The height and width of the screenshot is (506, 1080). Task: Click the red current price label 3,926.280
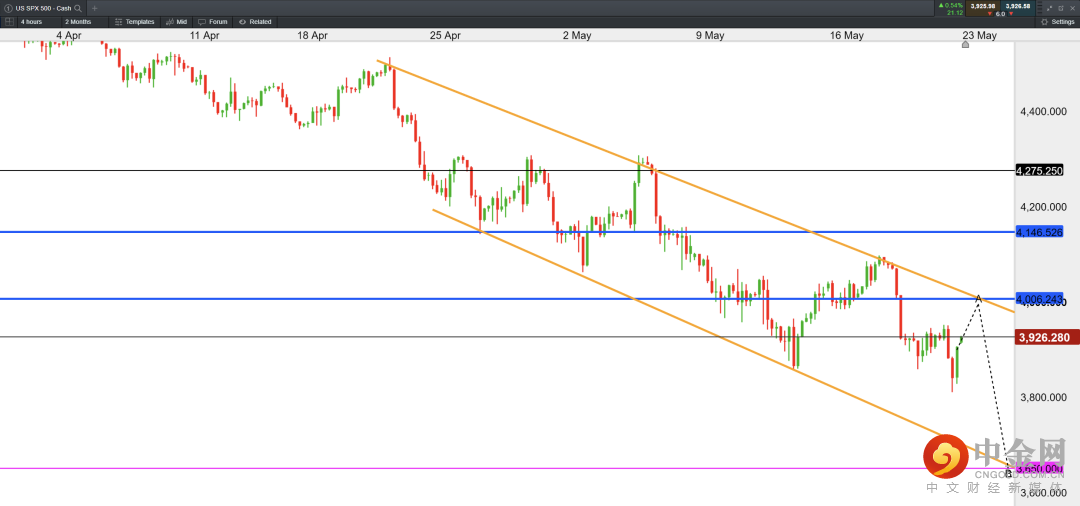pos(1047,338)
